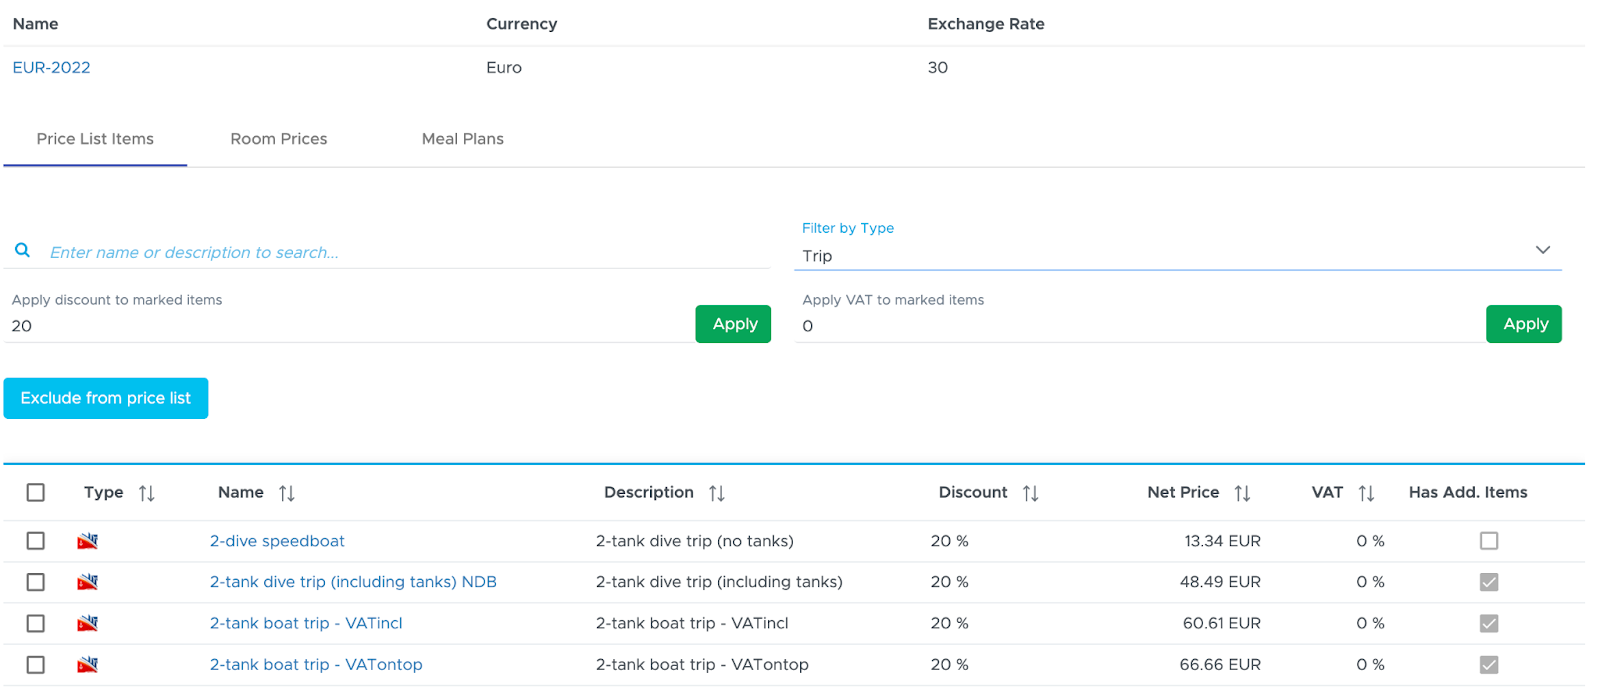1600x691 pixels.
Task: Toggle Has Add. Items for VATincl row
Action: [x=1489, y=623]
